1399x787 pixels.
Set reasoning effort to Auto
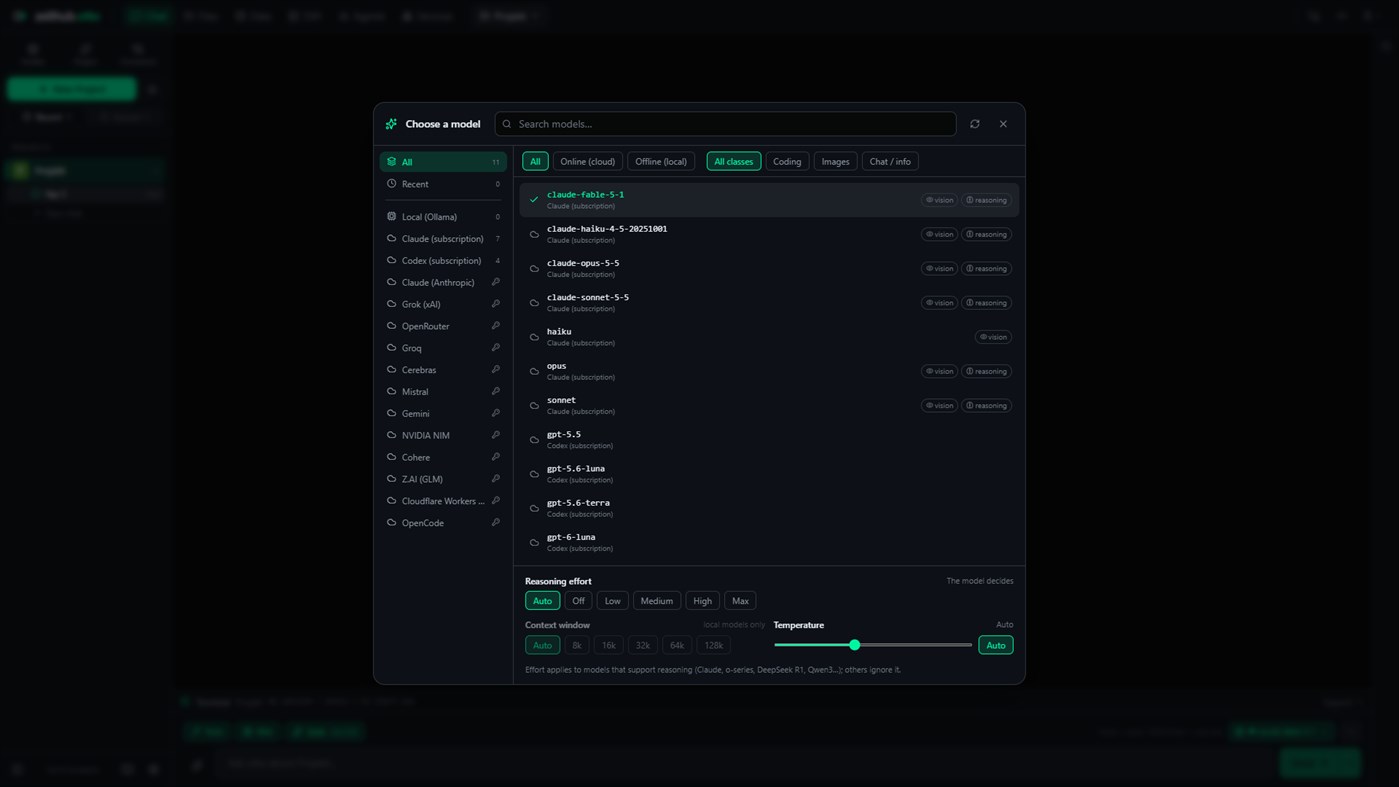click(542, 601)
